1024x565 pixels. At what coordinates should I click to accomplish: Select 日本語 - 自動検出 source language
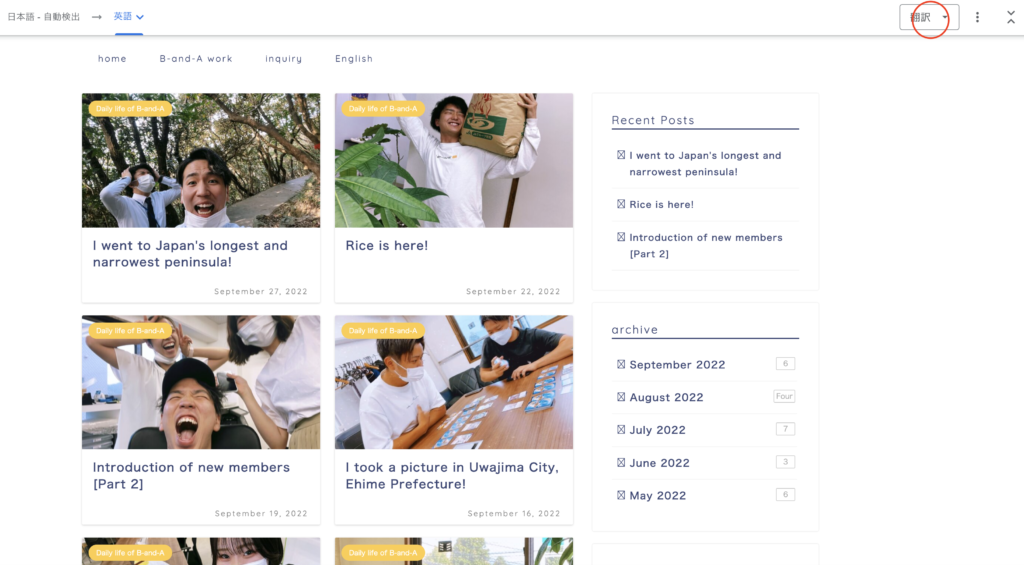pos(44,17)
